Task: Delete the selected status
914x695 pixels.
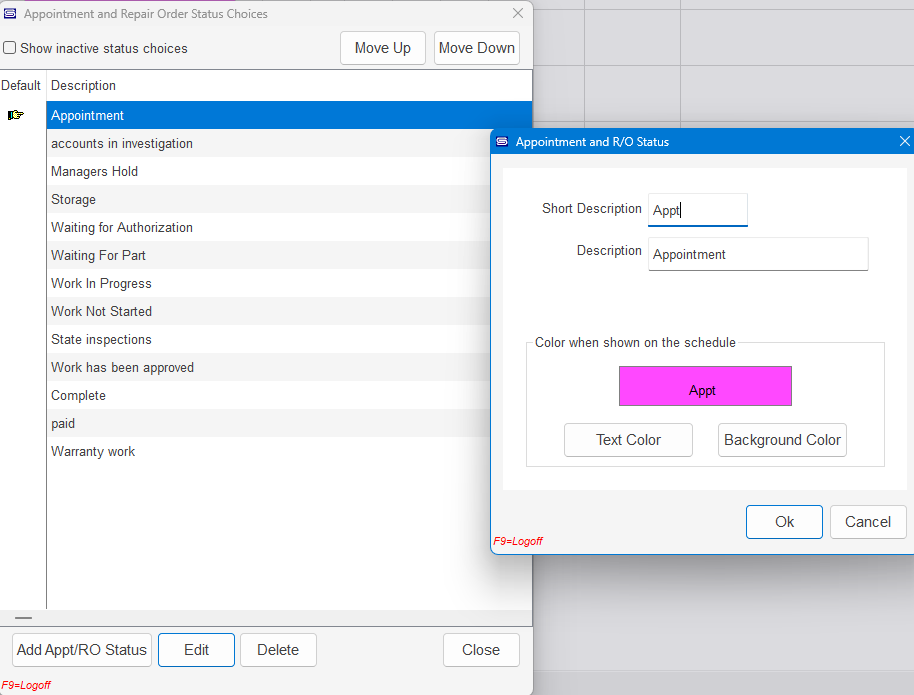Action: point(278,650)
